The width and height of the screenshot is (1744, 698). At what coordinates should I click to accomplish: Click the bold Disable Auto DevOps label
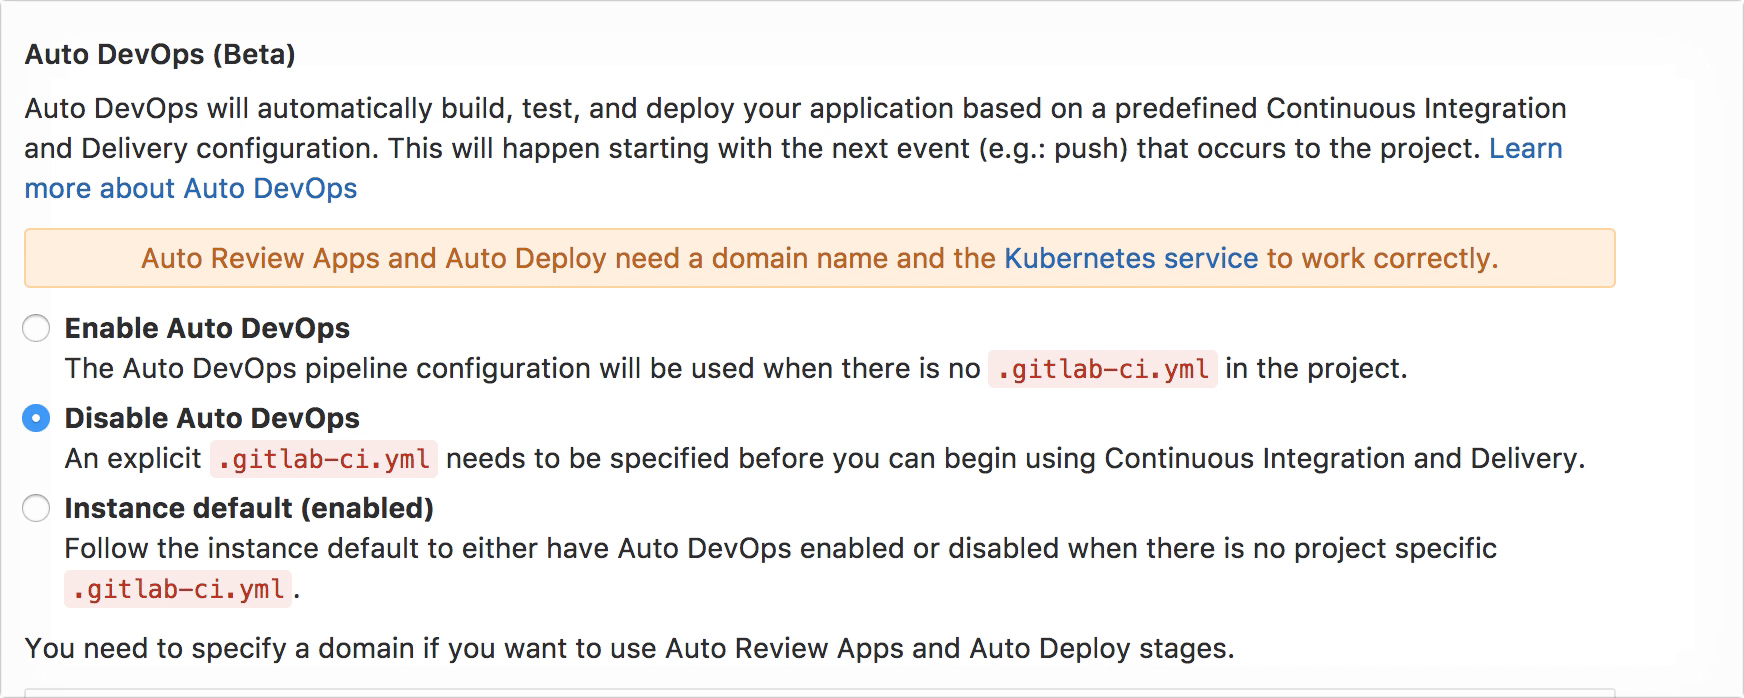click(212, 418)
